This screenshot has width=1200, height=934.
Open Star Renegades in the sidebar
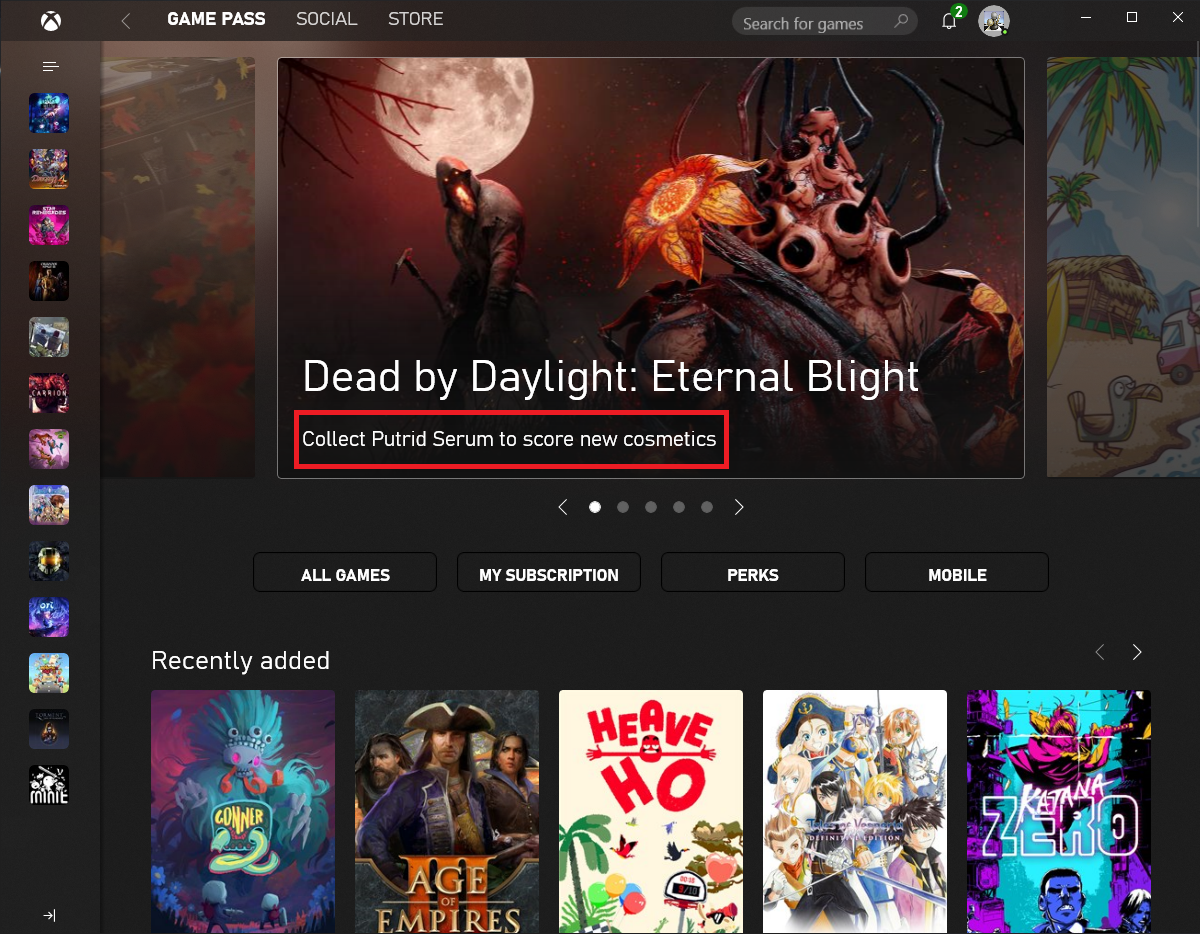point(49,226)
